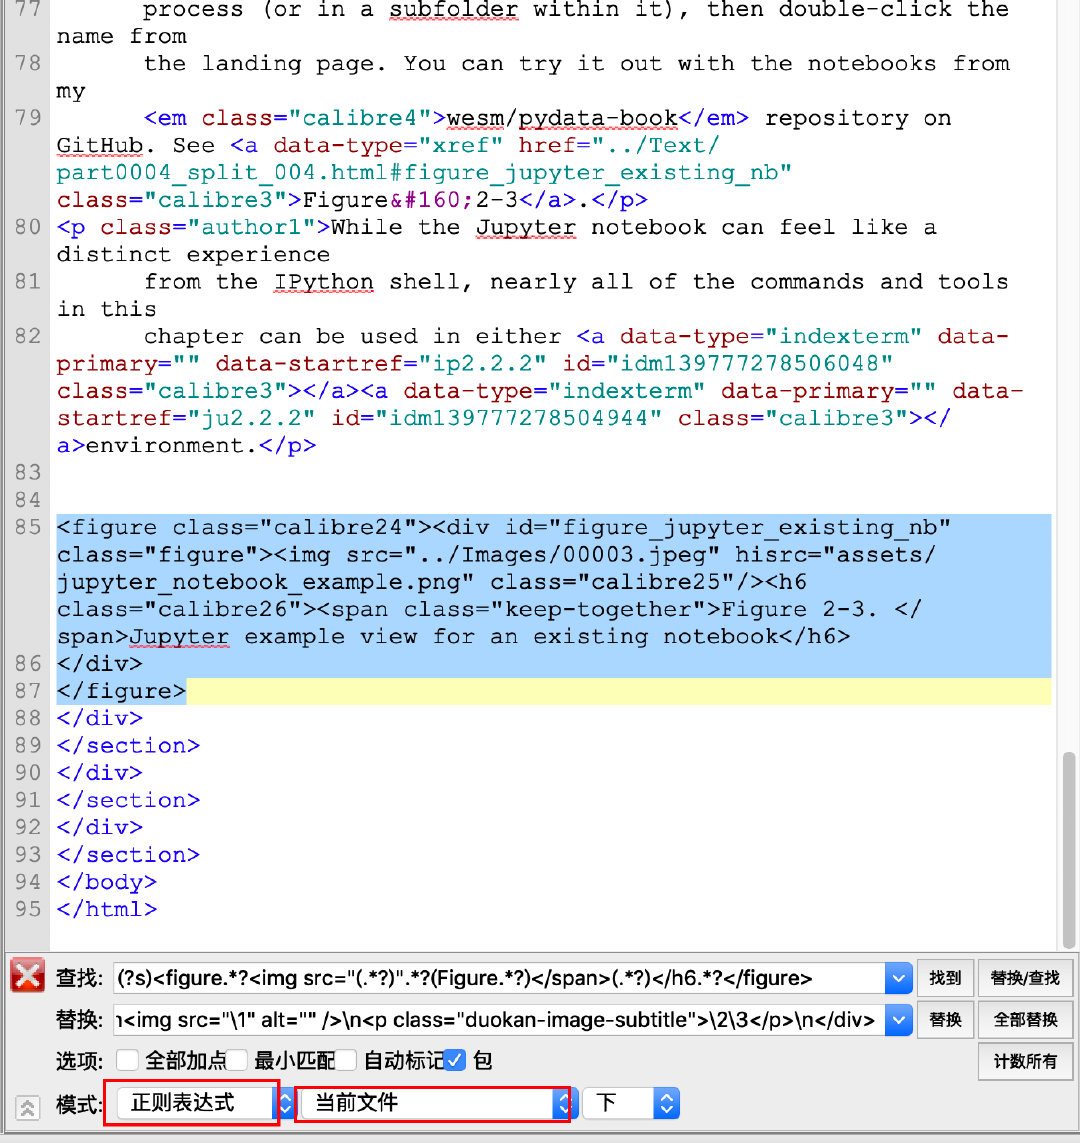Screen dimensions: 1080x1143
Task: Click the "xref" data-type value text
Action: (461, 146)
